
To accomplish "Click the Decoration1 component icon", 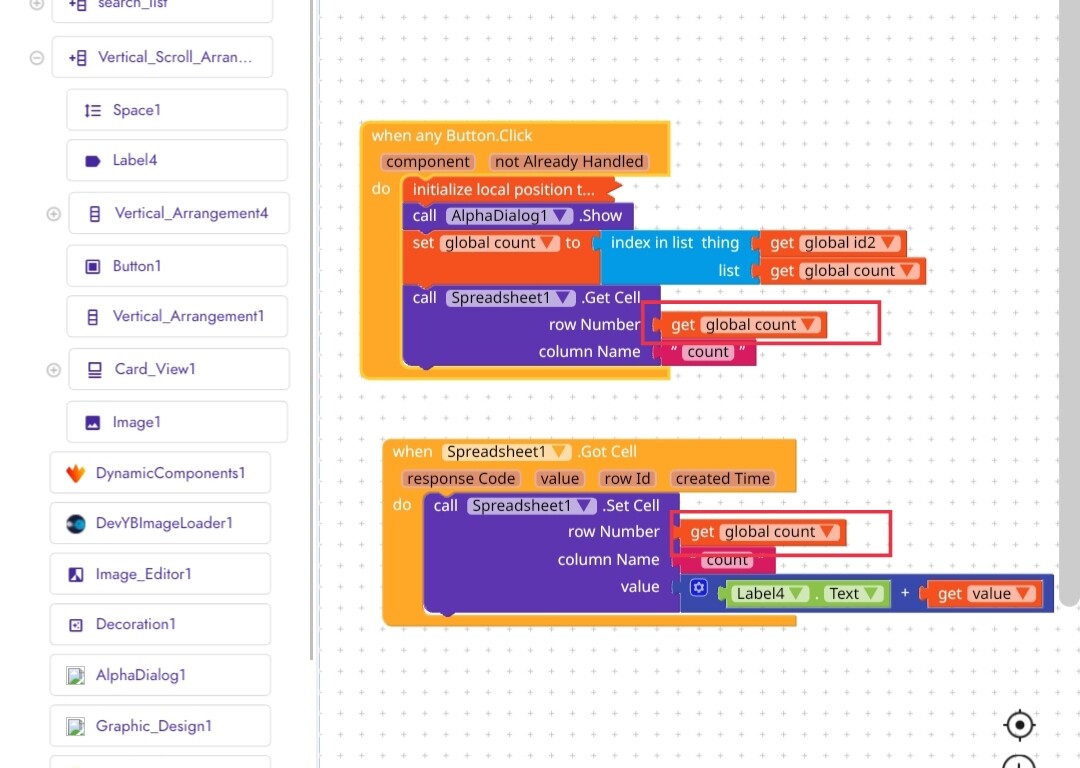I will 76,625.
